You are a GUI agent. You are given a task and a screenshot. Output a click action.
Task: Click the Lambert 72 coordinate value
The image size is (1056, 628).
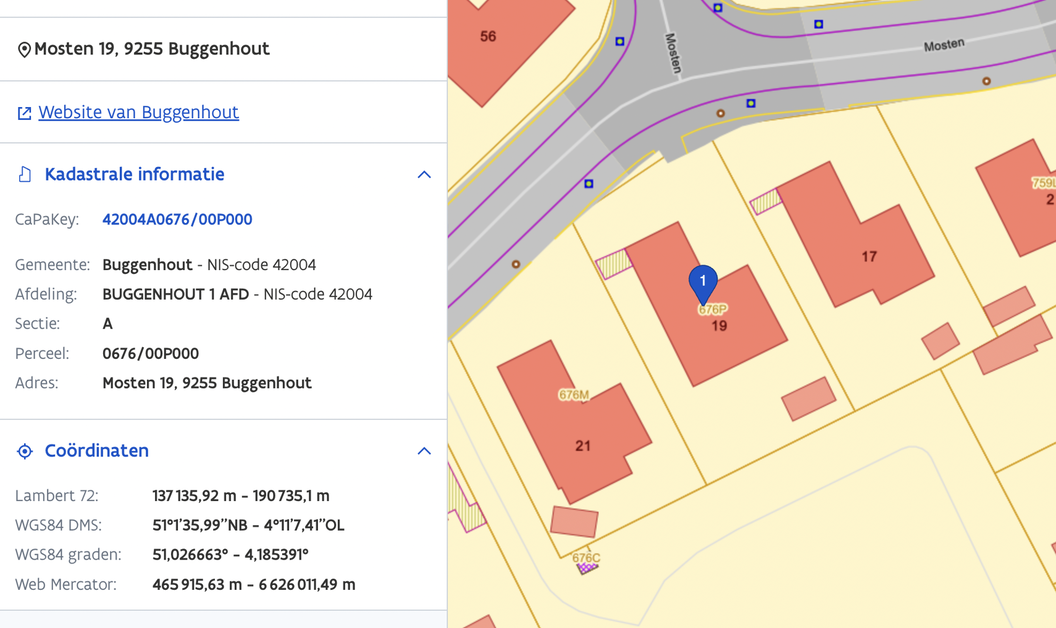point(240,496)
